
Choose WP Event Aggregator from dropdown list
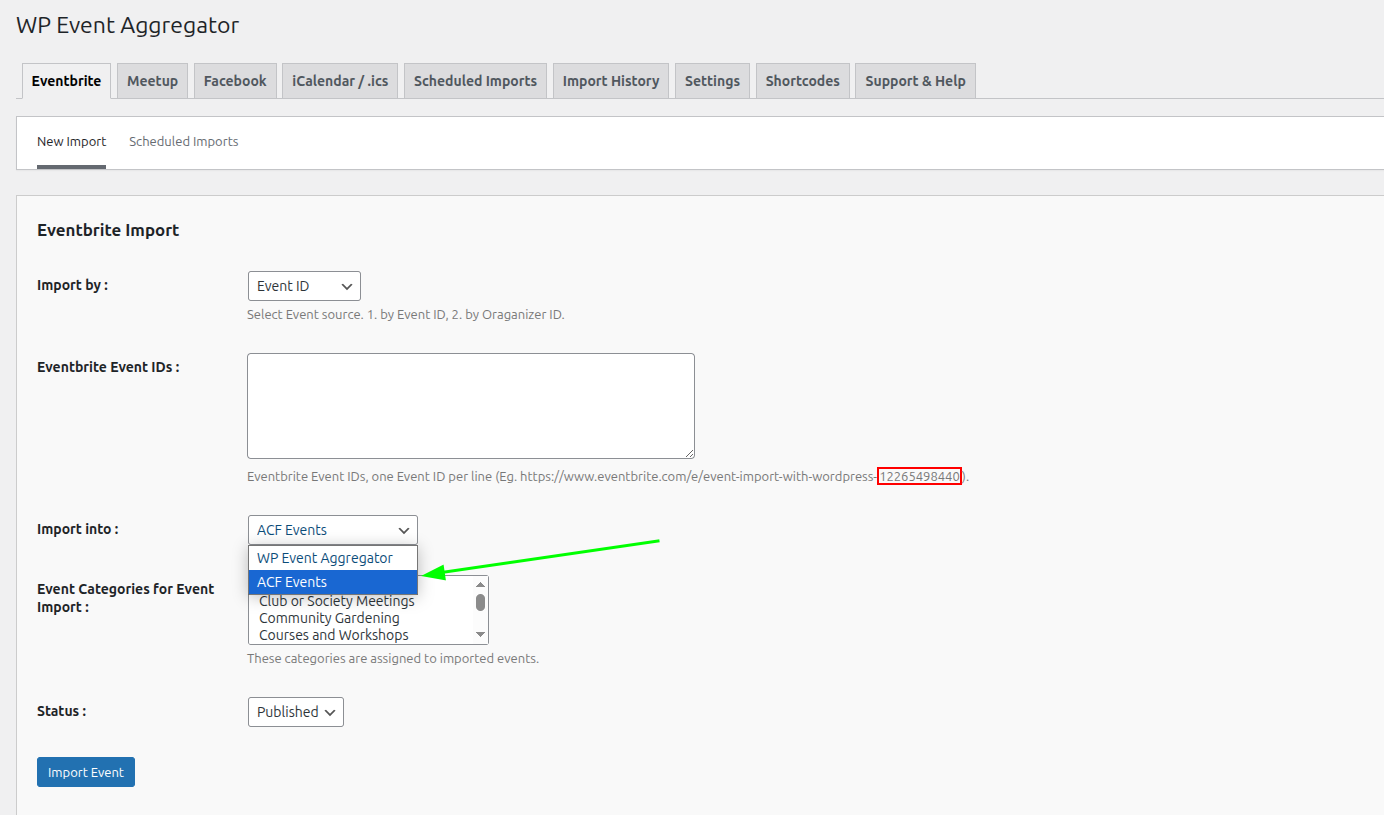325,558
